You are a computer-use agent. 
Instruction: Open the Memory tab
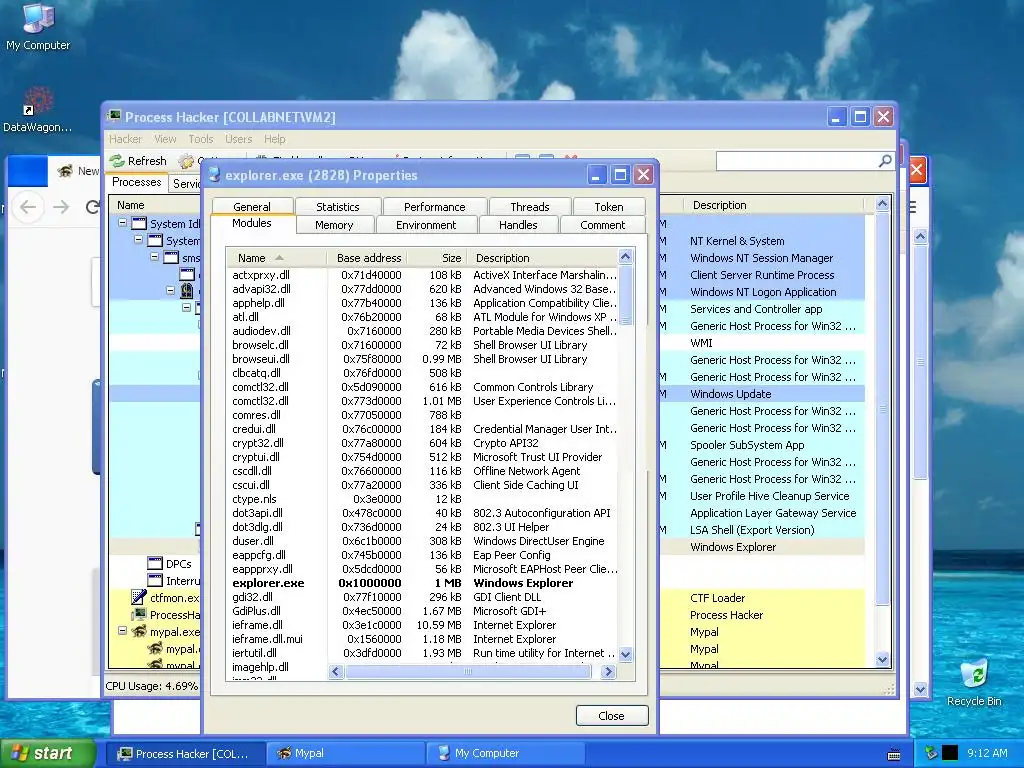pos(334,225)
